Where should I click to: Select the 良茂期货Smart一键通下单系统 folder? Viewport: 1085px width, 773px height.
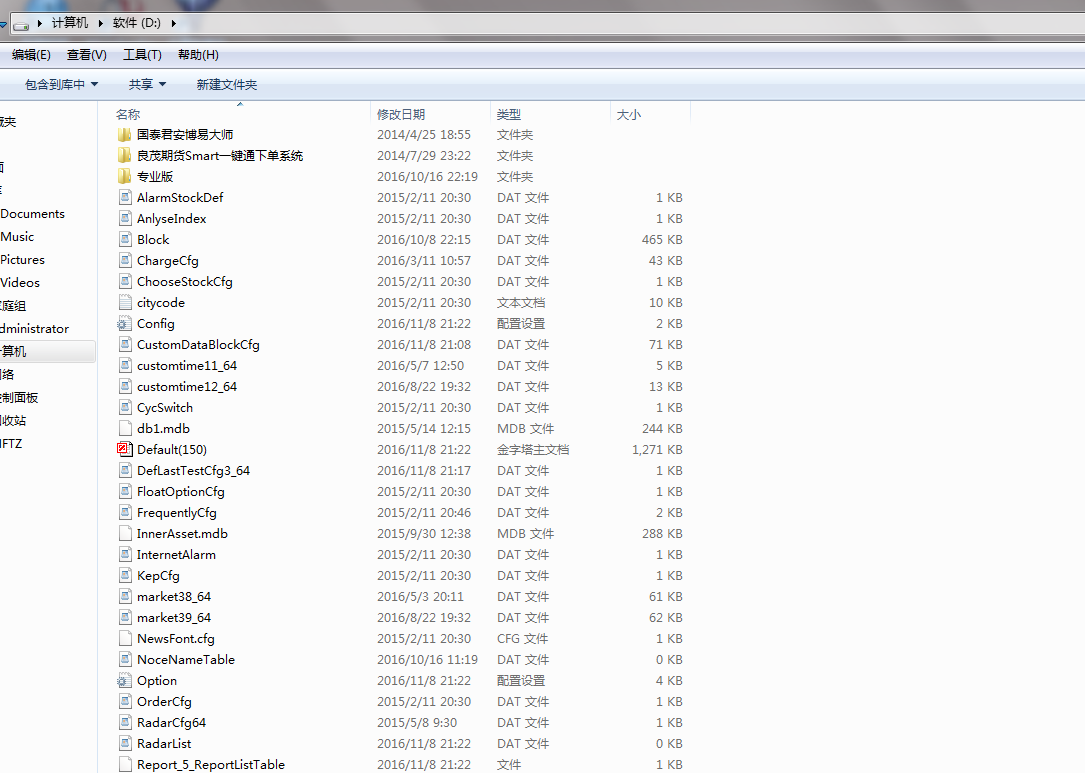coord(219,155)
